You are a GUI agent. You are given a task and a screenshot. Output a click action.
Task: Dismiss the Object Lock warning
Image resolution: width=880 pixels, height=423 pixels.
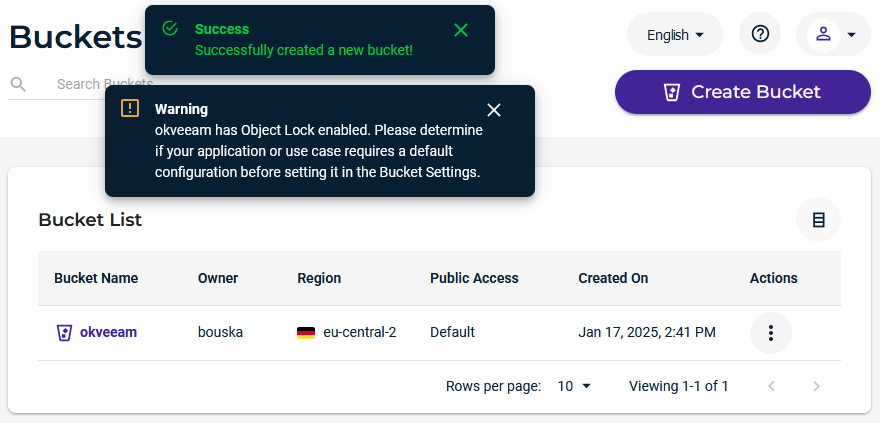point(494,110)
